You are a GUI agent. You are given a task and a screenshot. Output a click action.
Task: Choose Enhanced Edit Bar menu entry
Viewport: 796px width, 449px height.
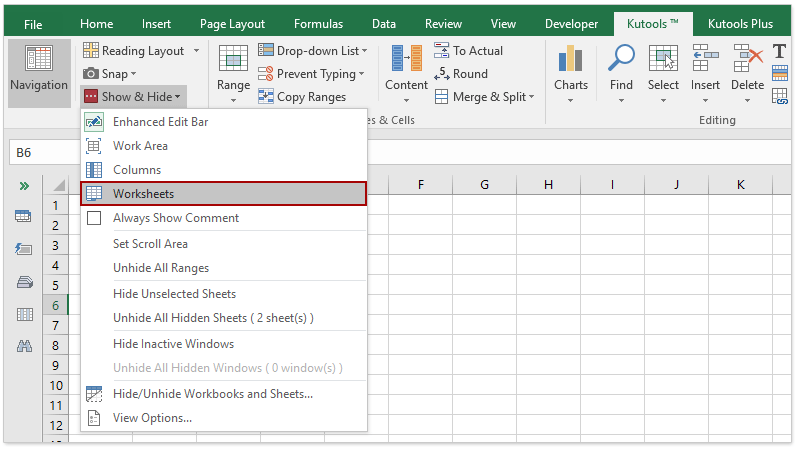224,122
